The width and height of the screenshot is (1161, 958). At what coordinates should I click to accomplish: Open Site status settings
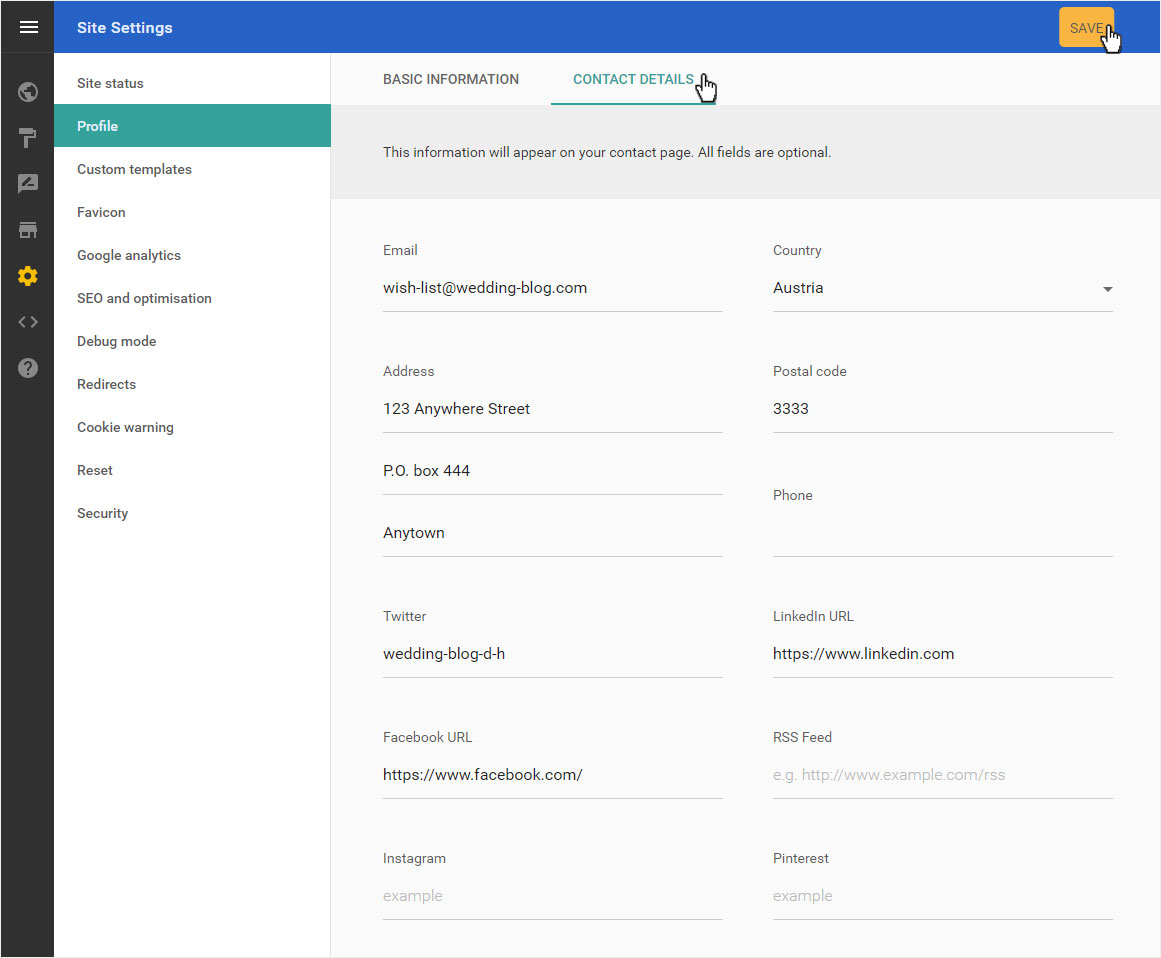(192, 83)
